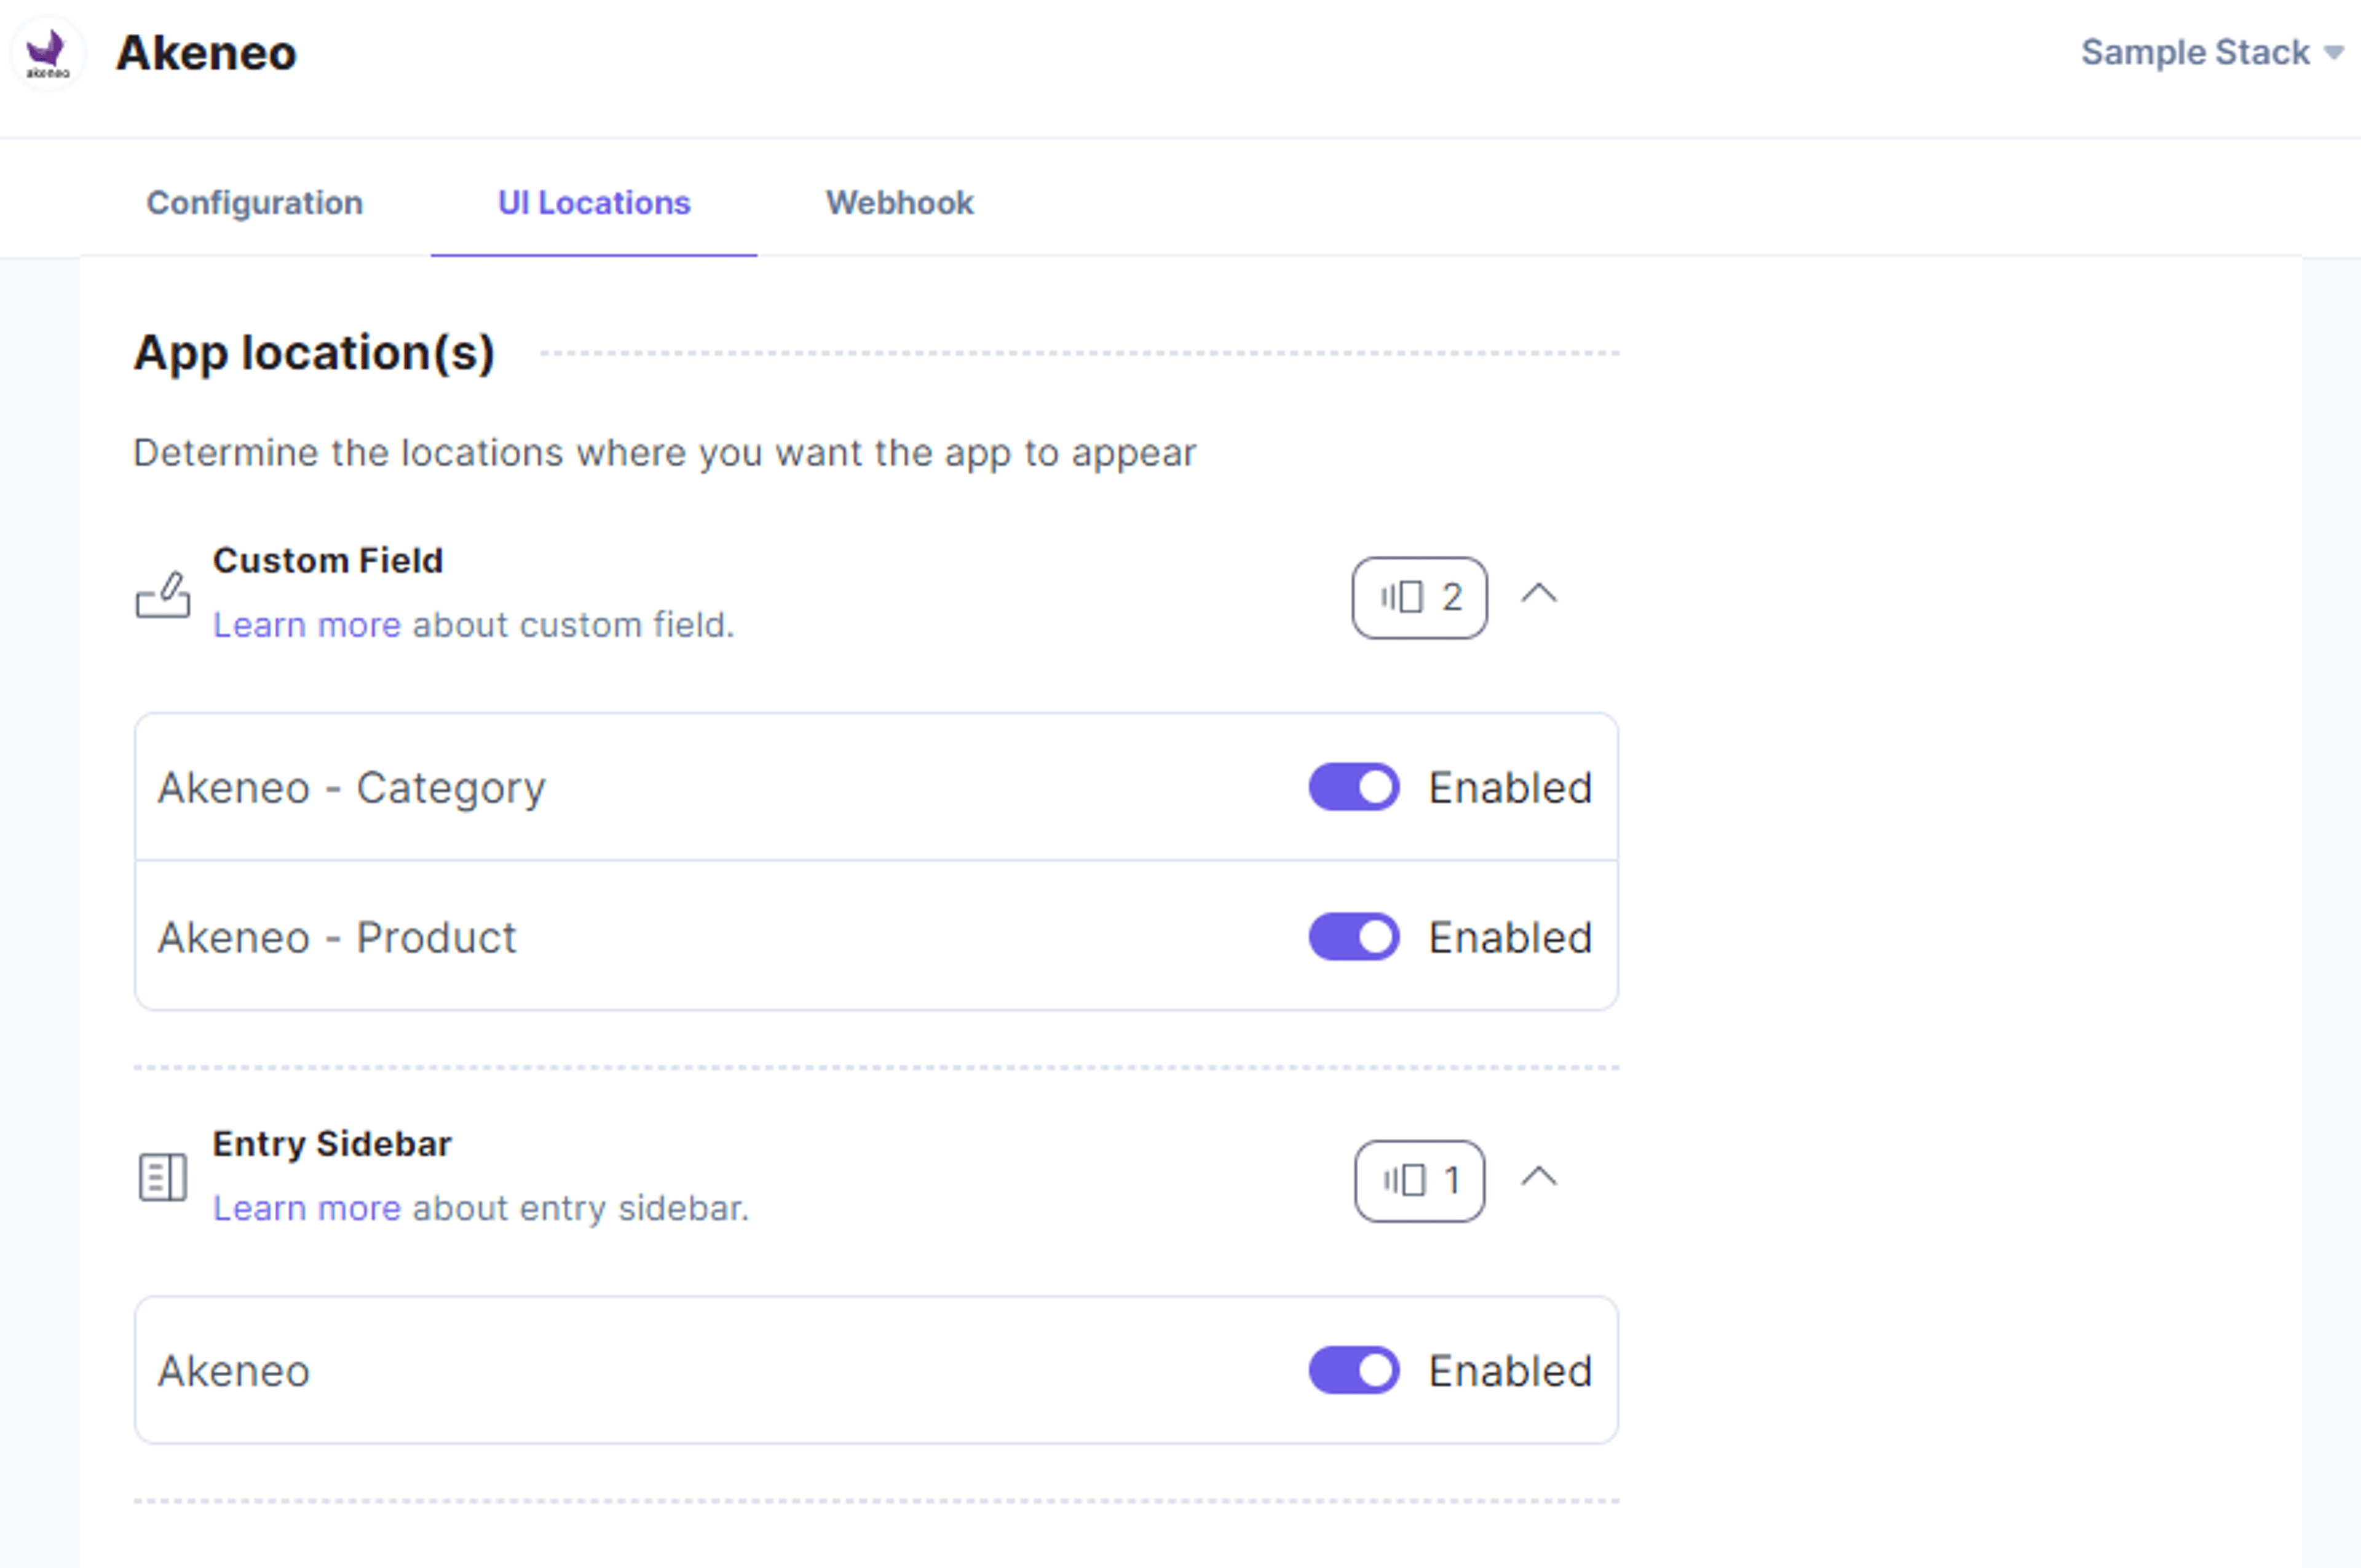Click the Entry Sidebar count badge showing 1
2361x1568 pixels.
[x=1419, y=1181]
